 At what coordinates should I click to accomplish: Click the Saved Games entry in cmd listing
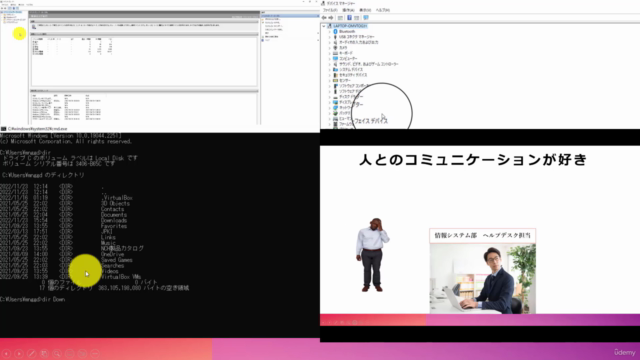[117, 260]
